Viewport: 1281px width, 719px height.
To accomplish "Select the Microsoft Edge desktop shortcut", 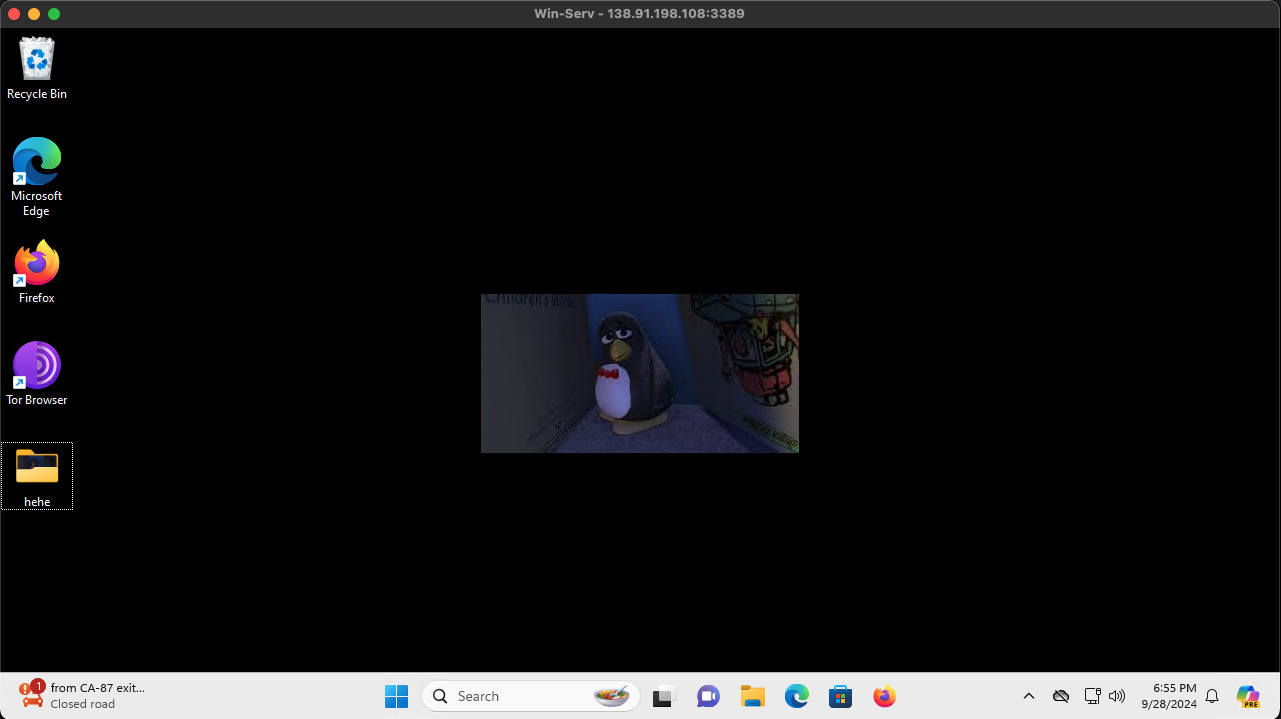I will tap(37, 176).
